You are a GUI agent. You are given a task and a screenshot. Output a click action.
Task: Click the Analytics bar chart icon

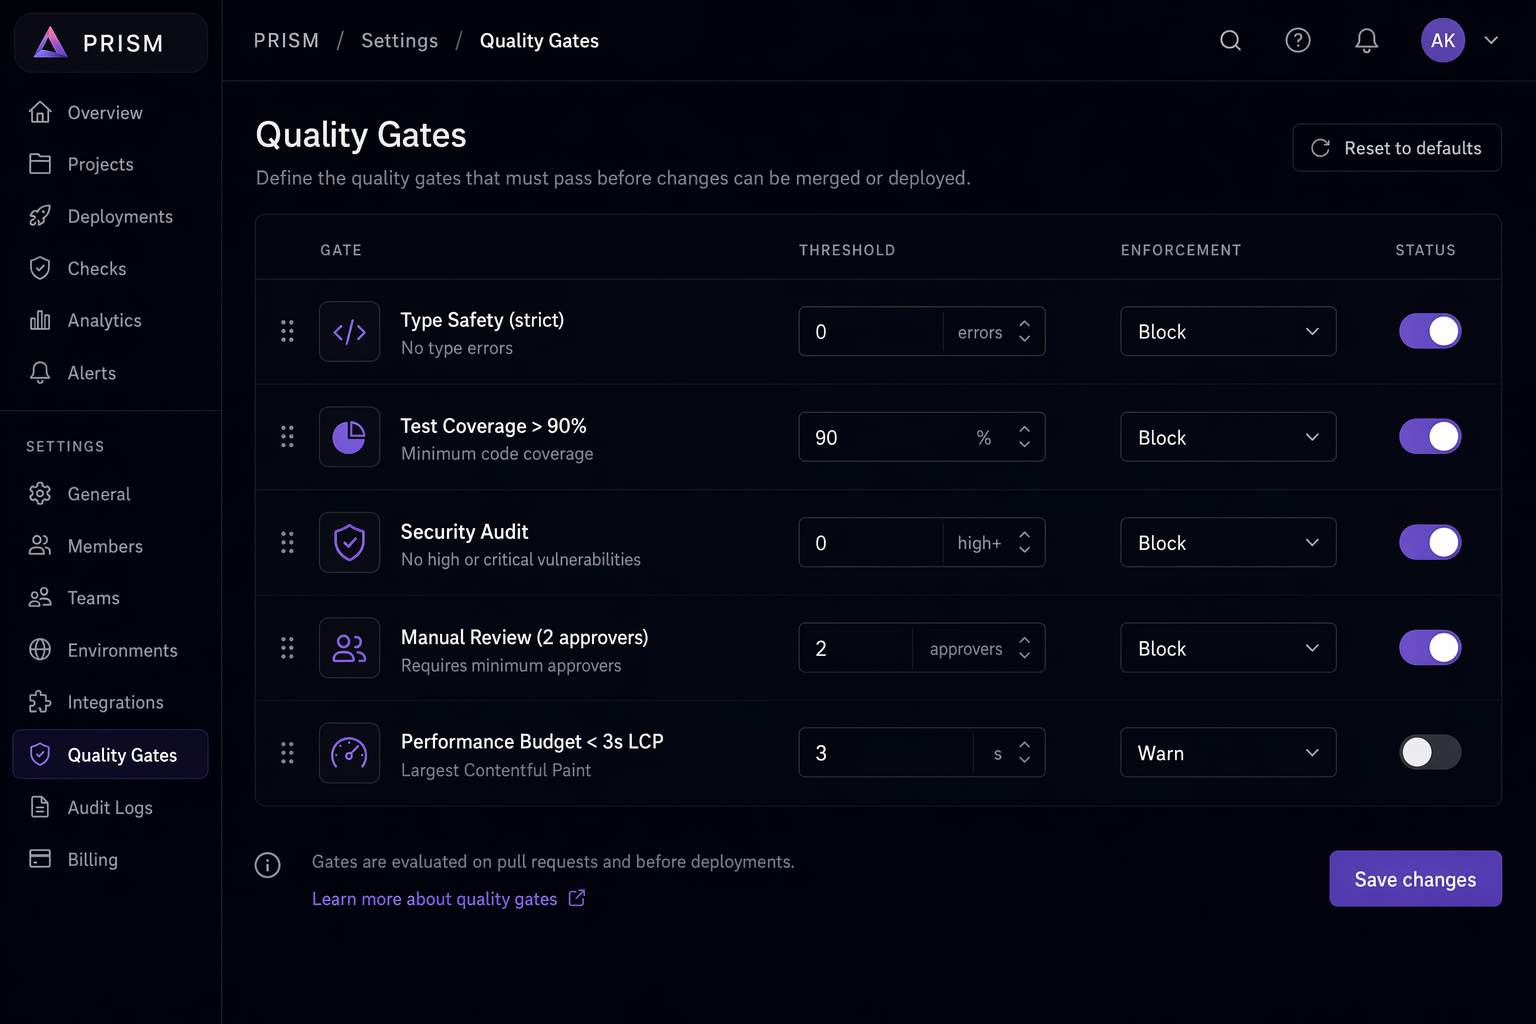[40, 320]
